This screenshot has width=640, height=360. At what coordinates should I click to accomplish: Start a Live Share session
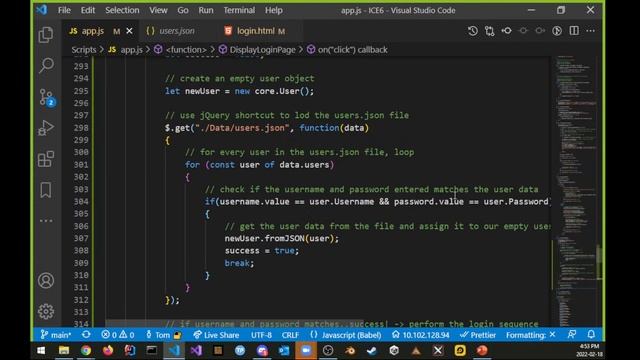coord(216,335)
